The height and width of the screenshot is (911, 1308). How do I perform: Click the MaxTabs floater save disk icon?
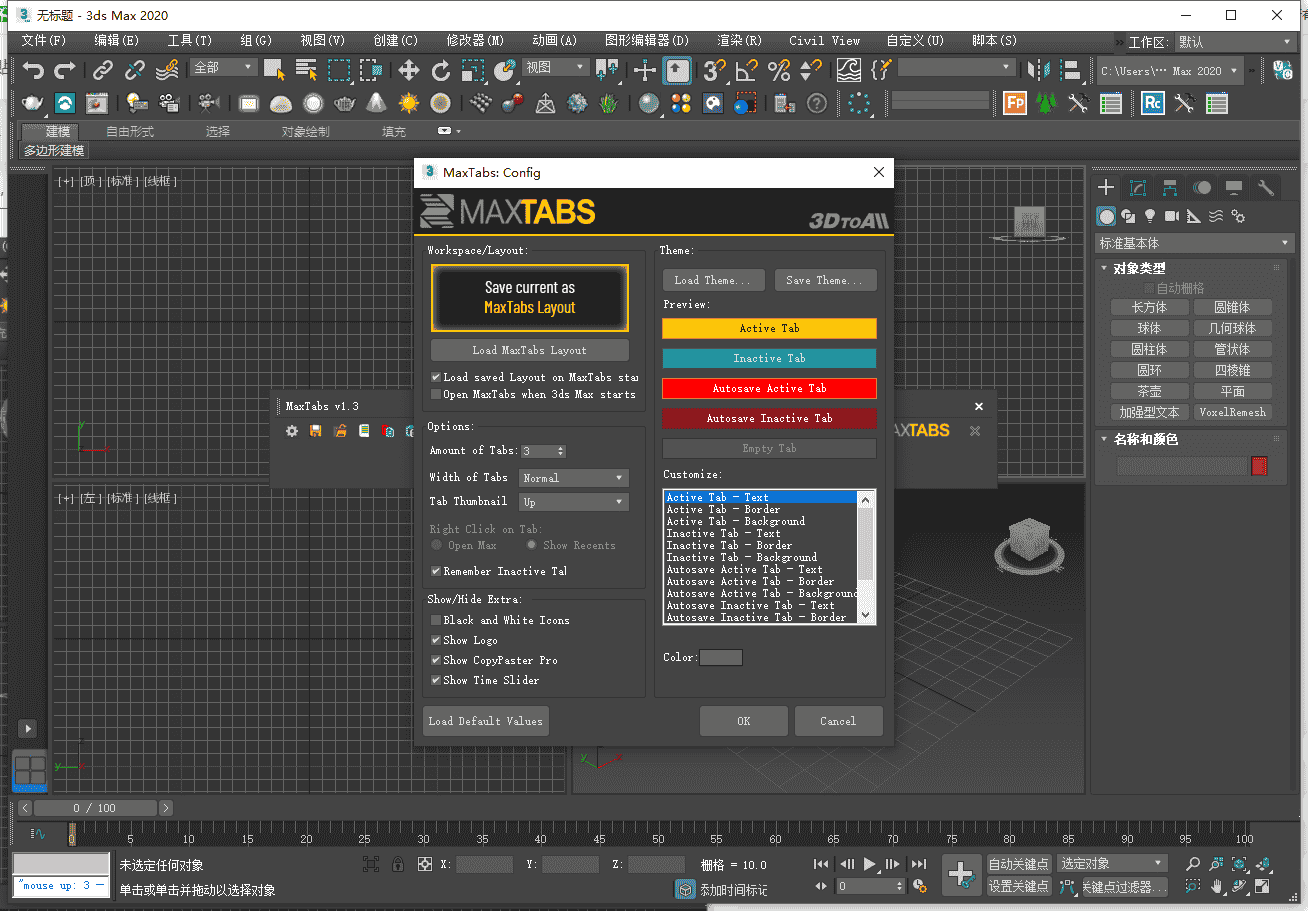(x=316, y=431)
